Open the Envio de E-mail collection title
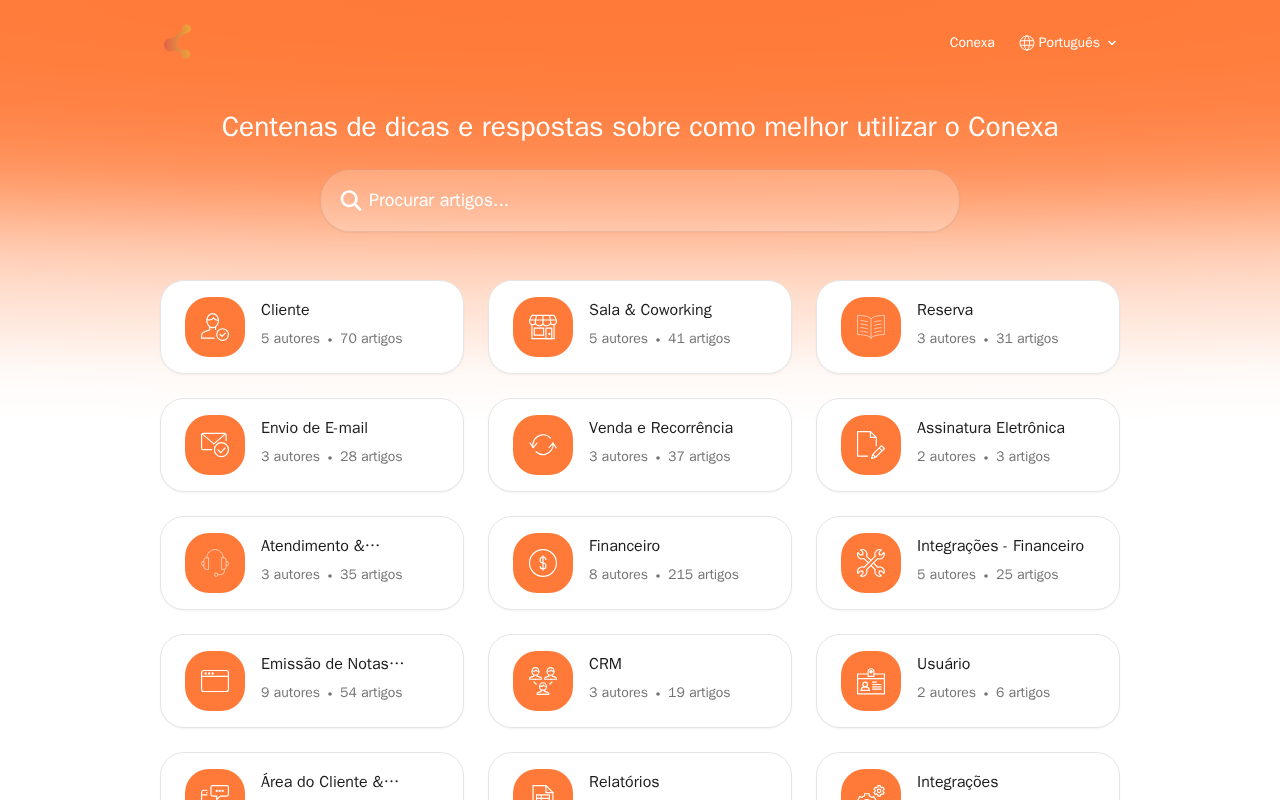1280x800 pixels. coord(314,428)
